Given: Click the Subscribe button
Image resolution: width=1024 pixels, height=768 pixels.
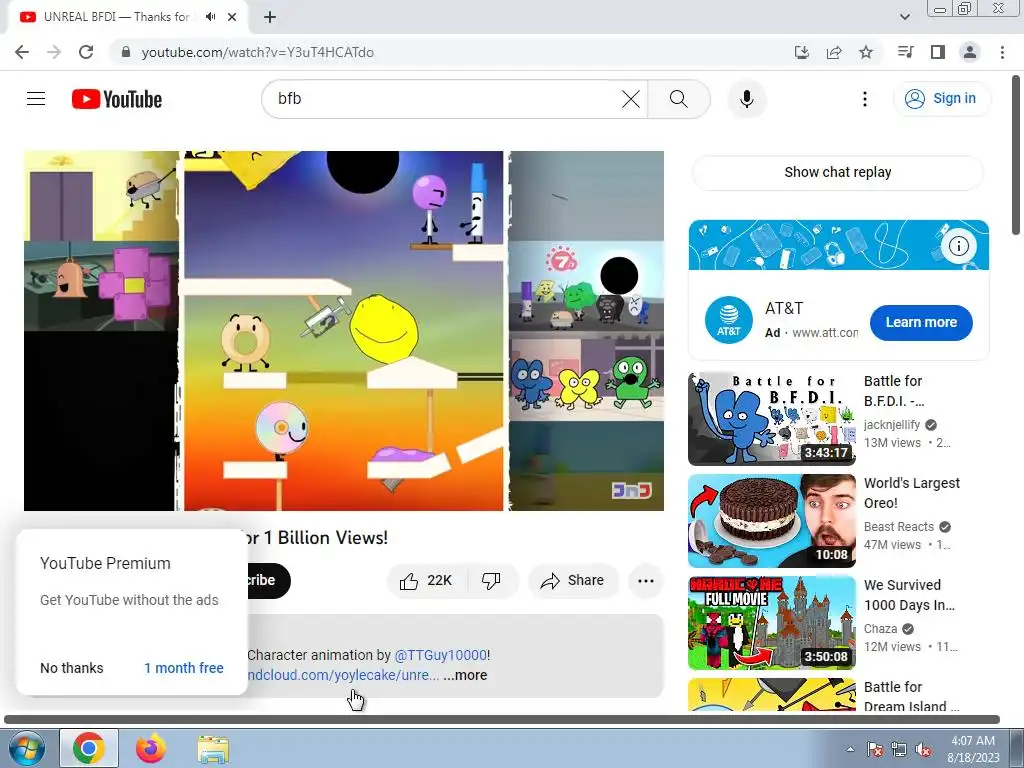Looking at the screenshot, I should pyautogui.click(x=268, y=581).
